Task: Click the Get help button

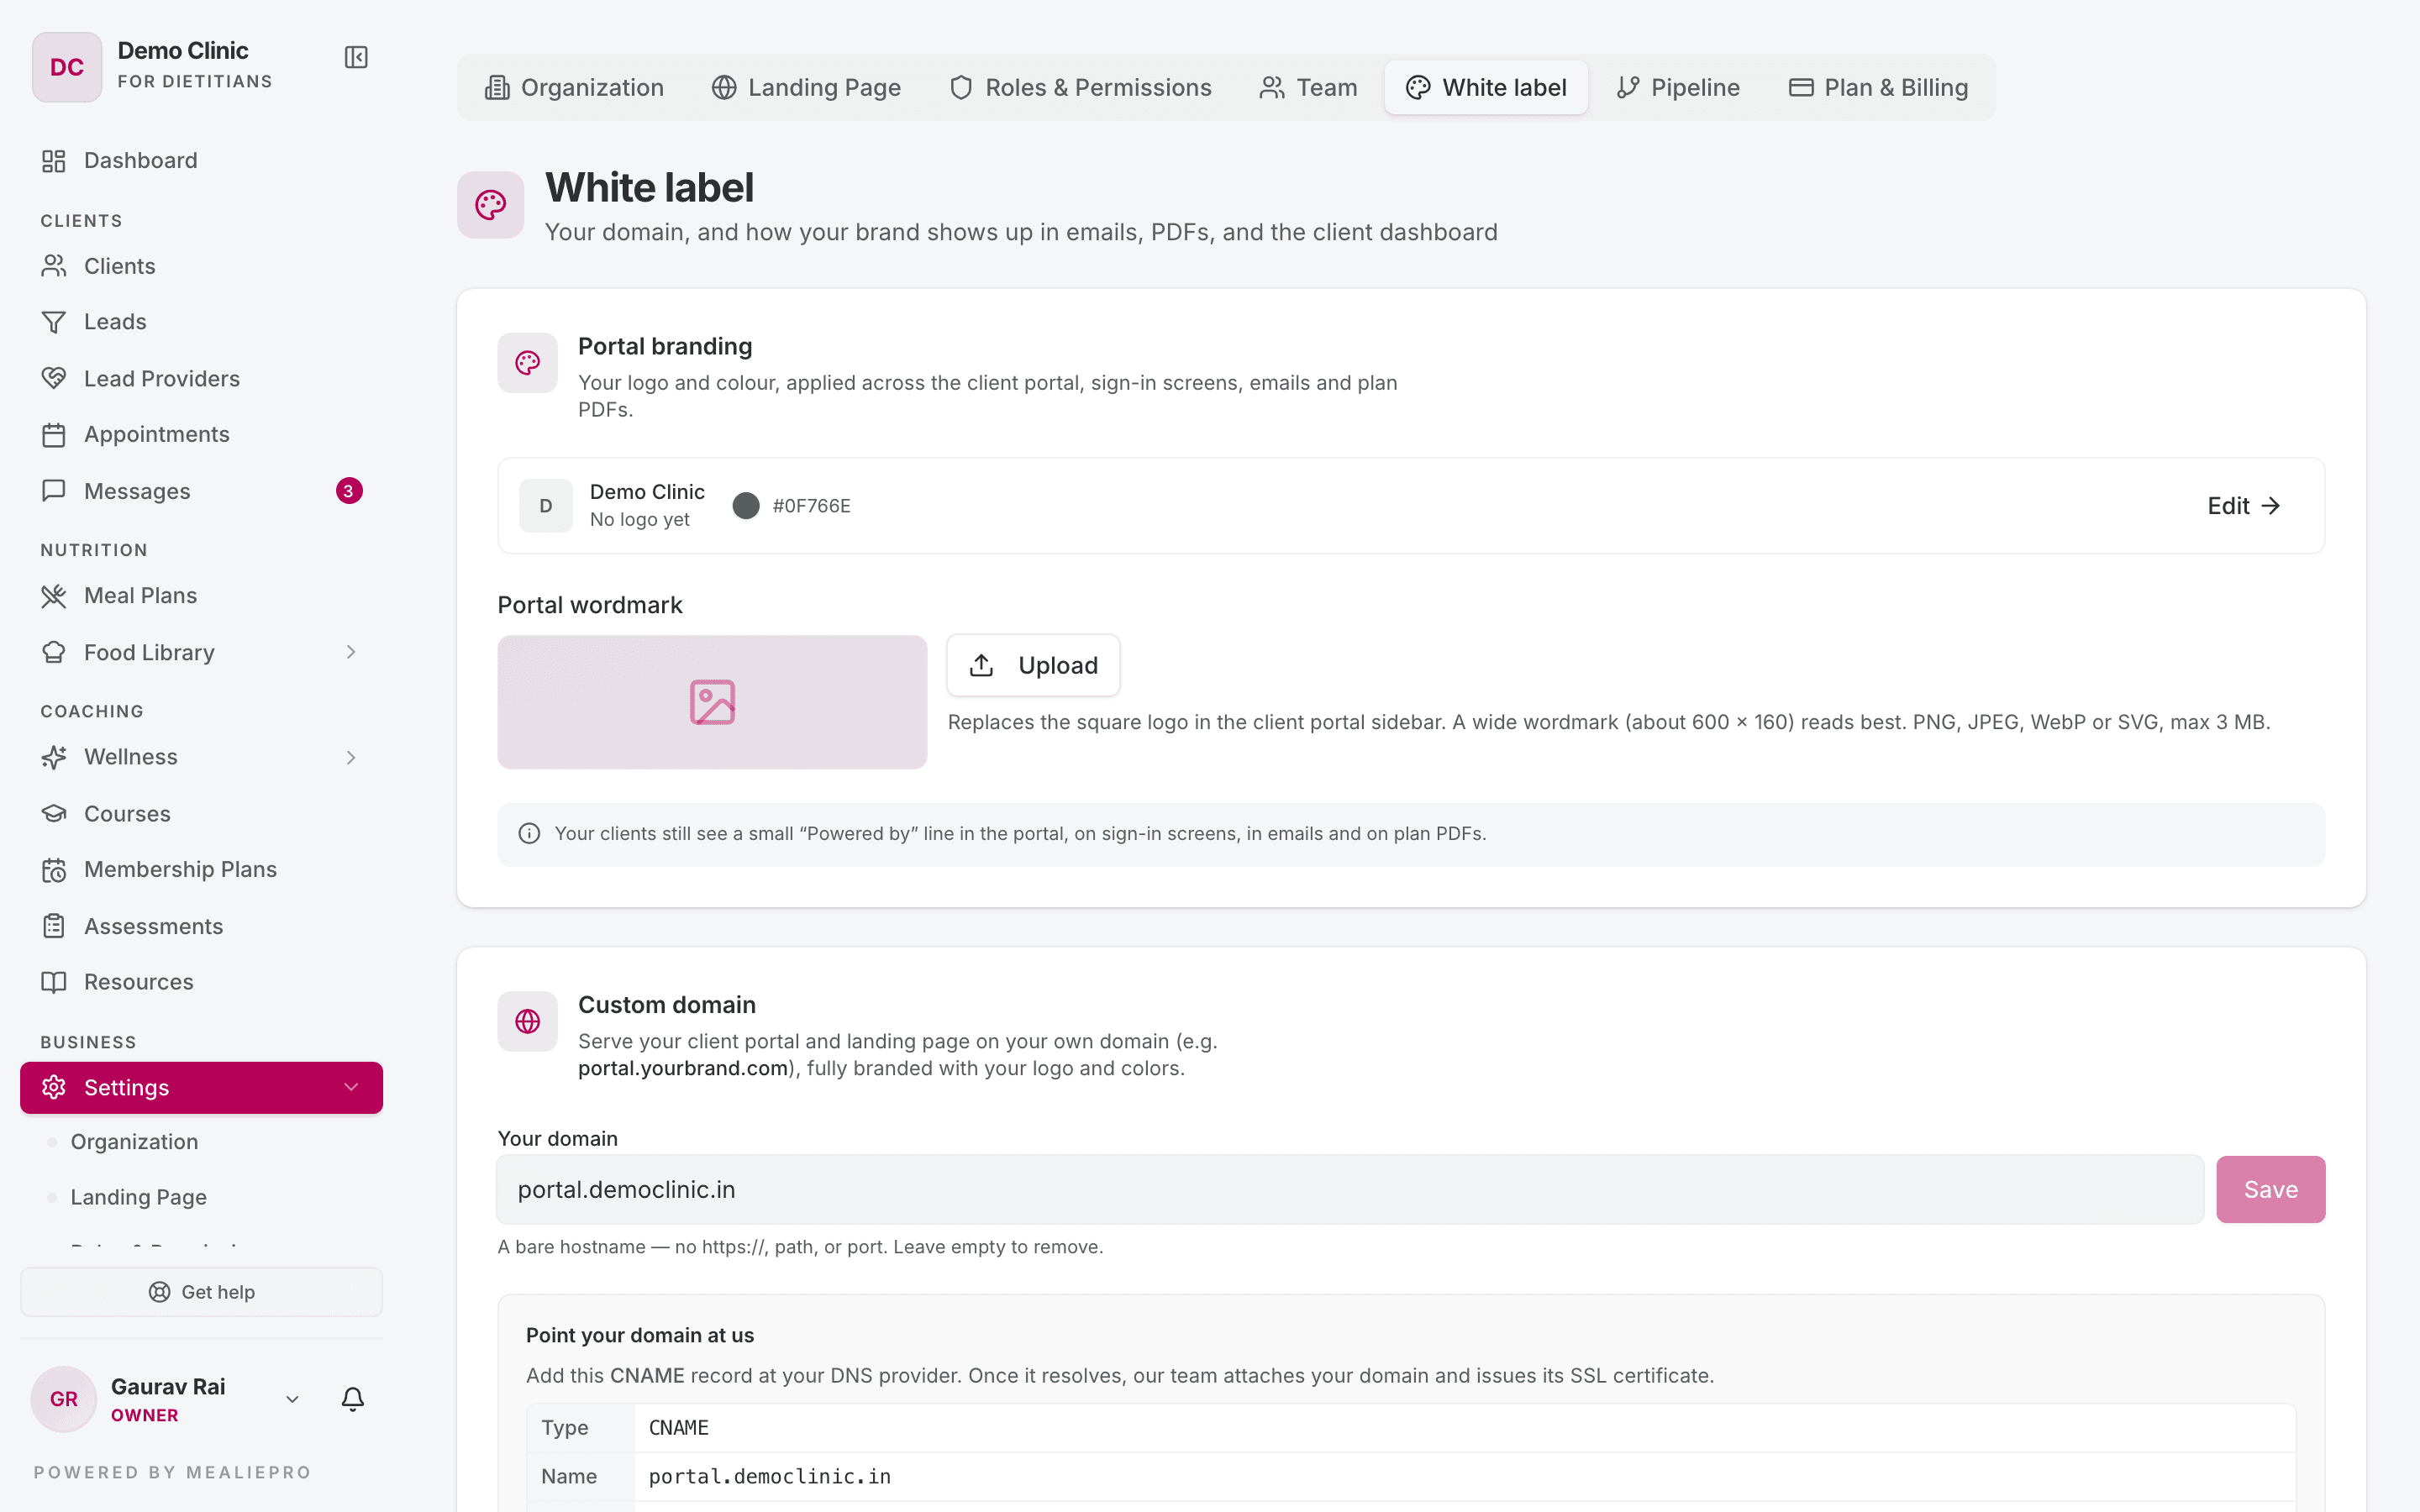Action: [201, 1292]
